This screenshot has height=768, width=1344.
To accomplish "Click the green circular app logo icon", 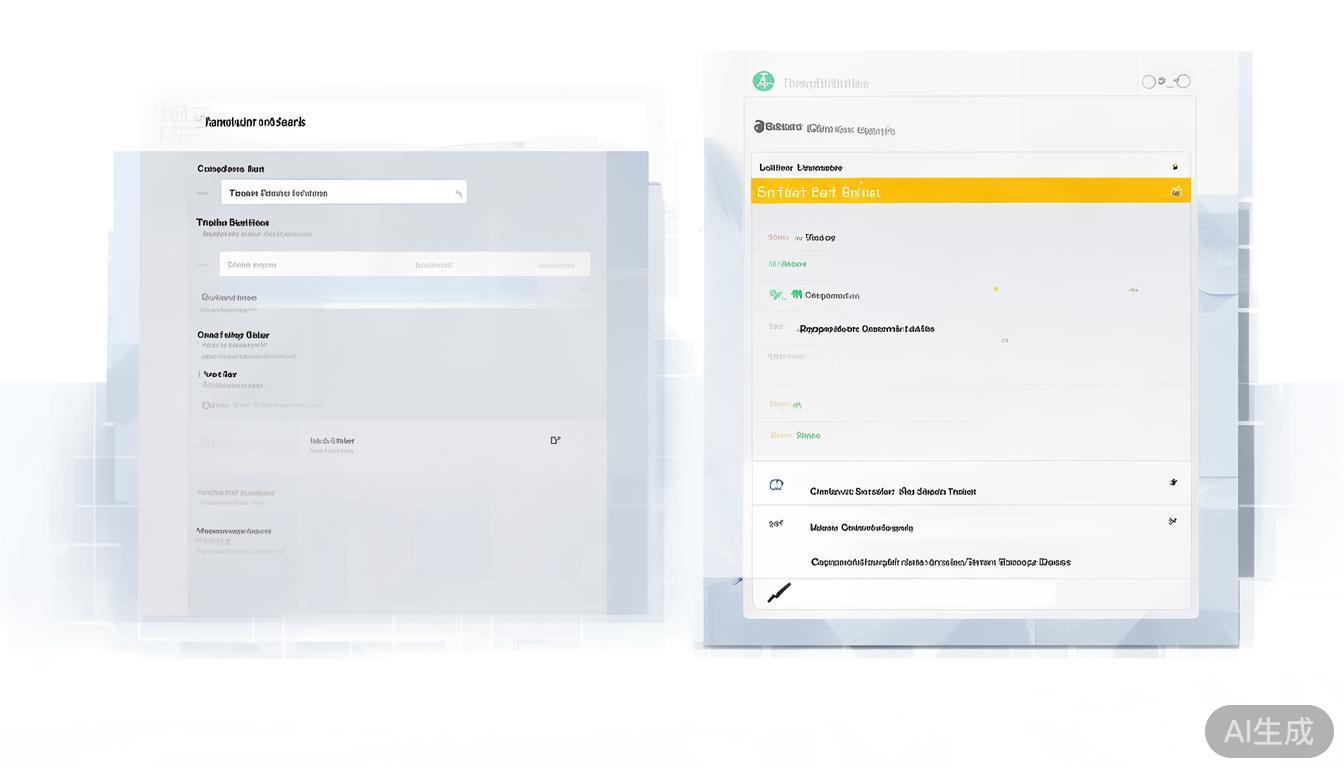I will 763,82.
